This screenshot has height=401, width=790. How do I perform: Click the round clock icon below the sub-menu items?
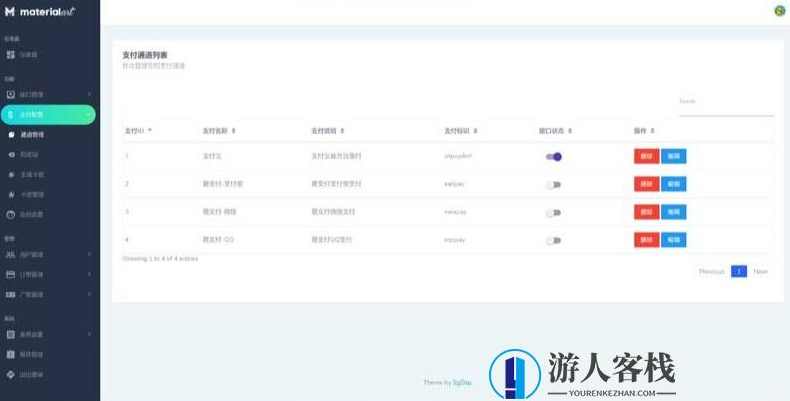coord(11,215)
